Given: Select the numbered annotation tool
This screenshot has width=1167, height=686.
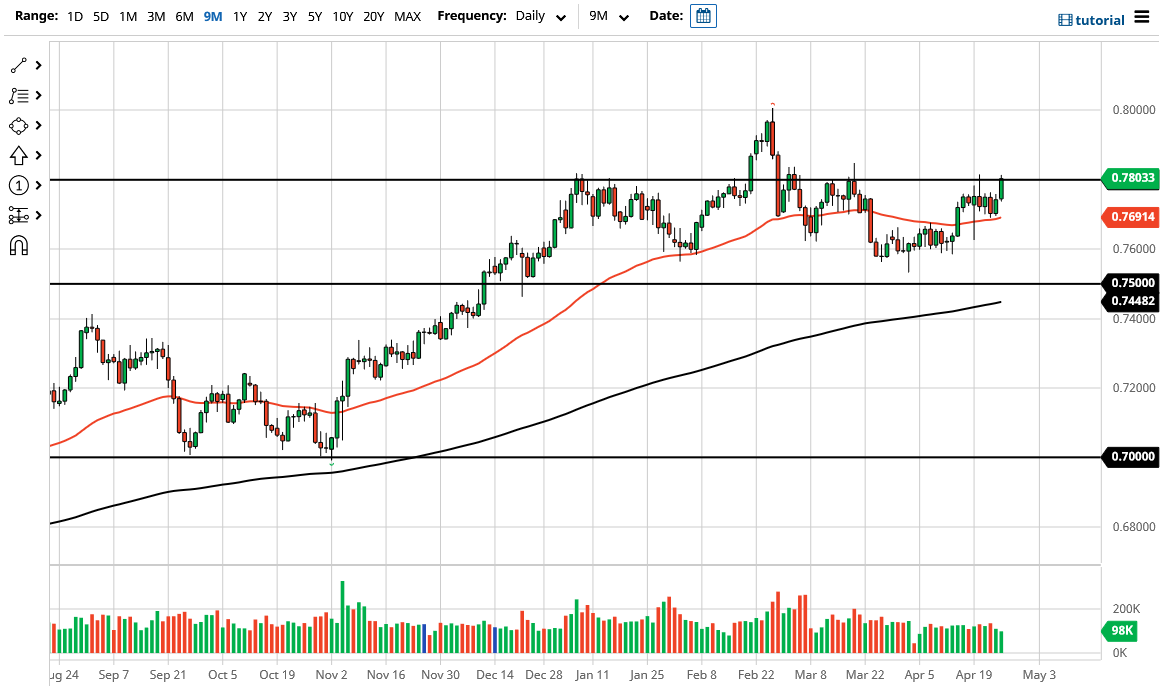Looking at the screenshot, I should click(20, 185).
